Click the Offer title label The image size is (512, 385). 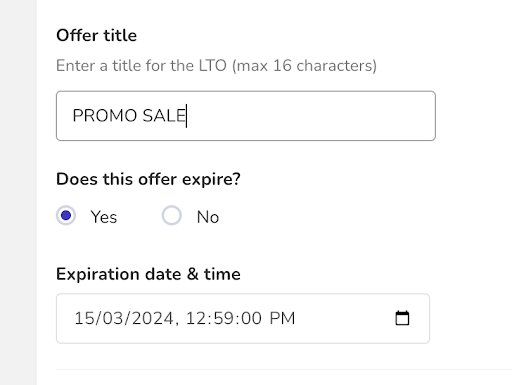96,35
